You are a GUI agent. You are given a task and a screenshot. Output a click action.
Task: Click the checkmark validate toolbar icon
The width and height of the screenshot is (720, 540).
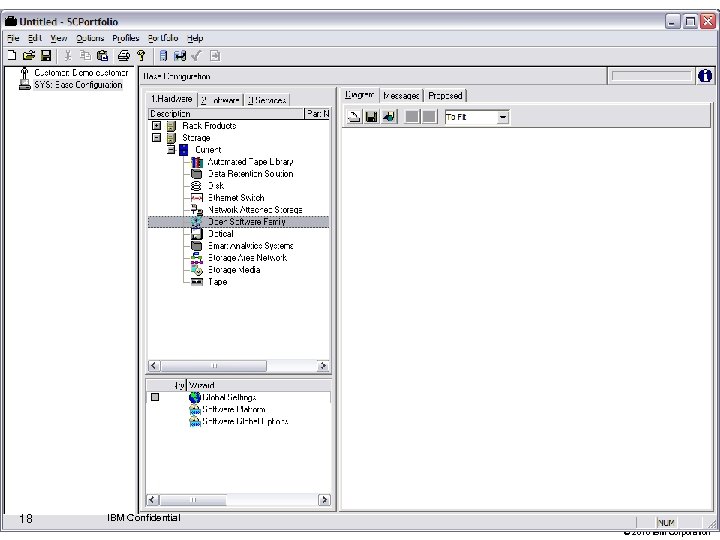(197, 56)
